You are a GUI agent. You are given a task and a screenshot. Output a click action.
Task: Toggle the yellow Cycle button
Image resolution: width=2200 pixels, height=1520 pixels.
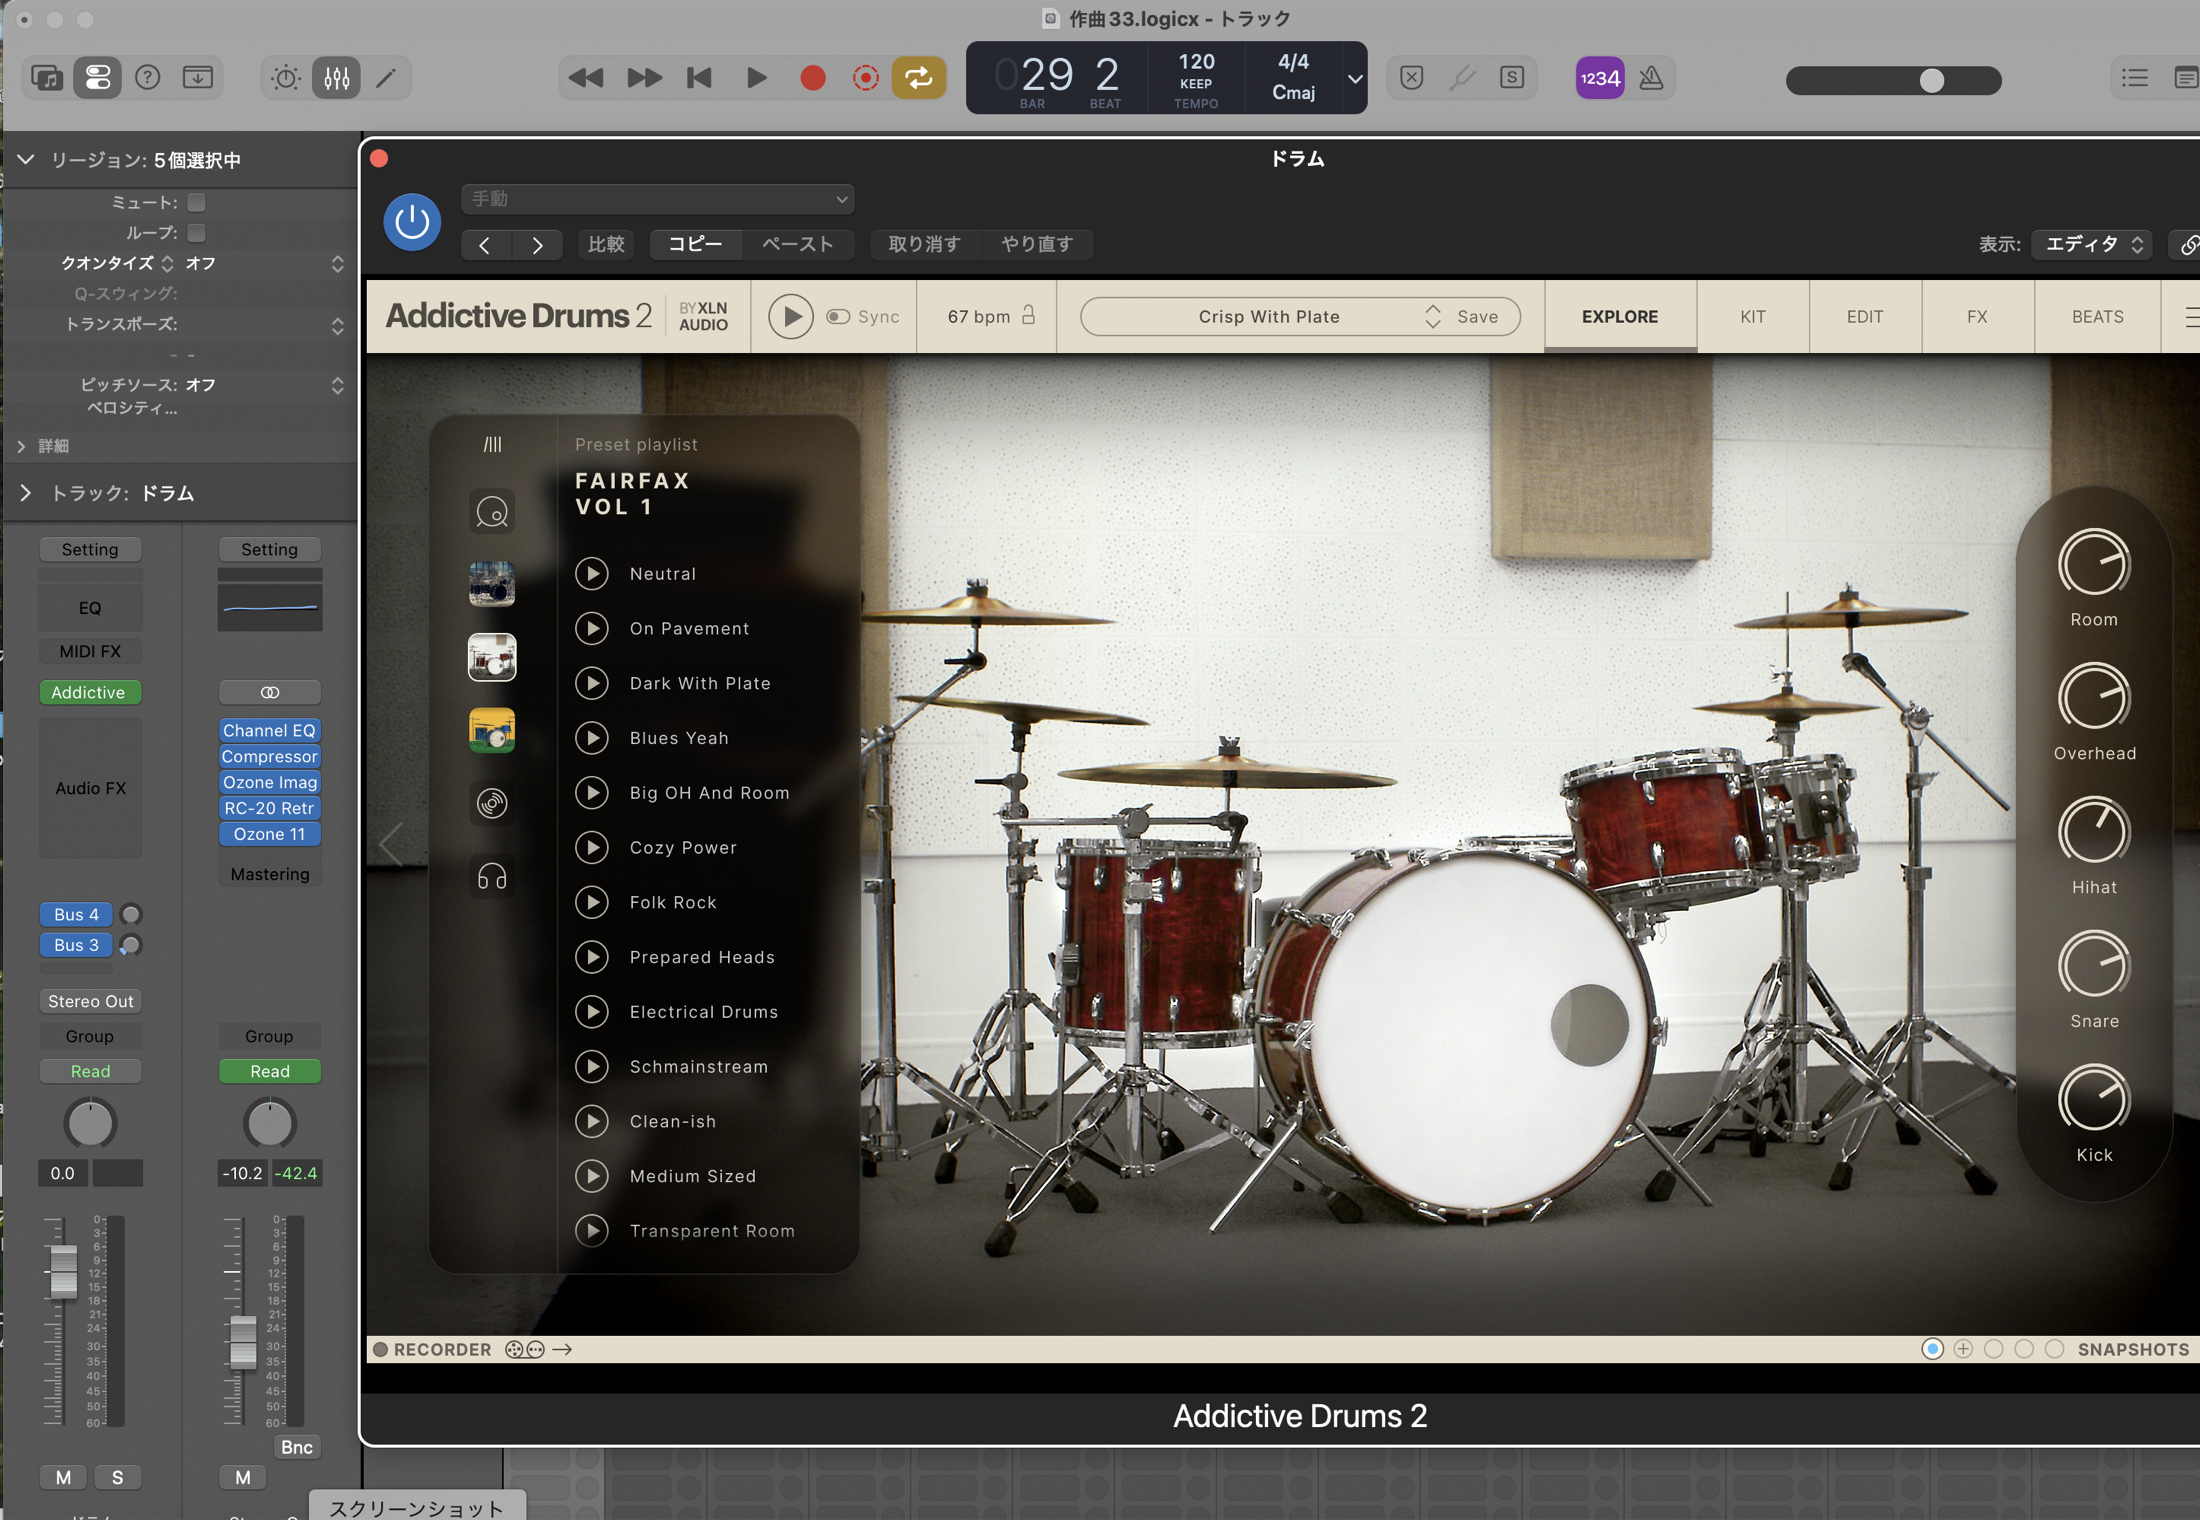pos(919,78)
